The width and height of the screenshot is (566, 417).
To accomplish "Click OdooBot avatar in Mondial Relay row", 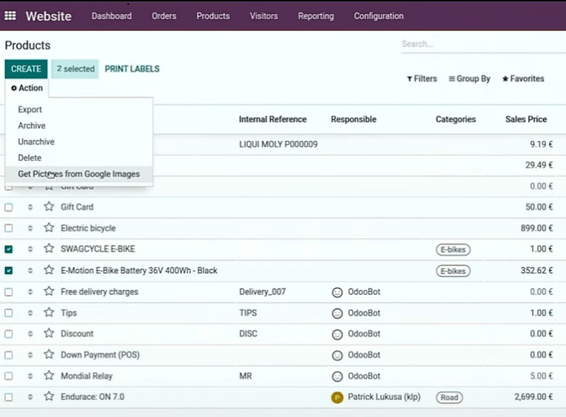I will (x=337, y=377).
